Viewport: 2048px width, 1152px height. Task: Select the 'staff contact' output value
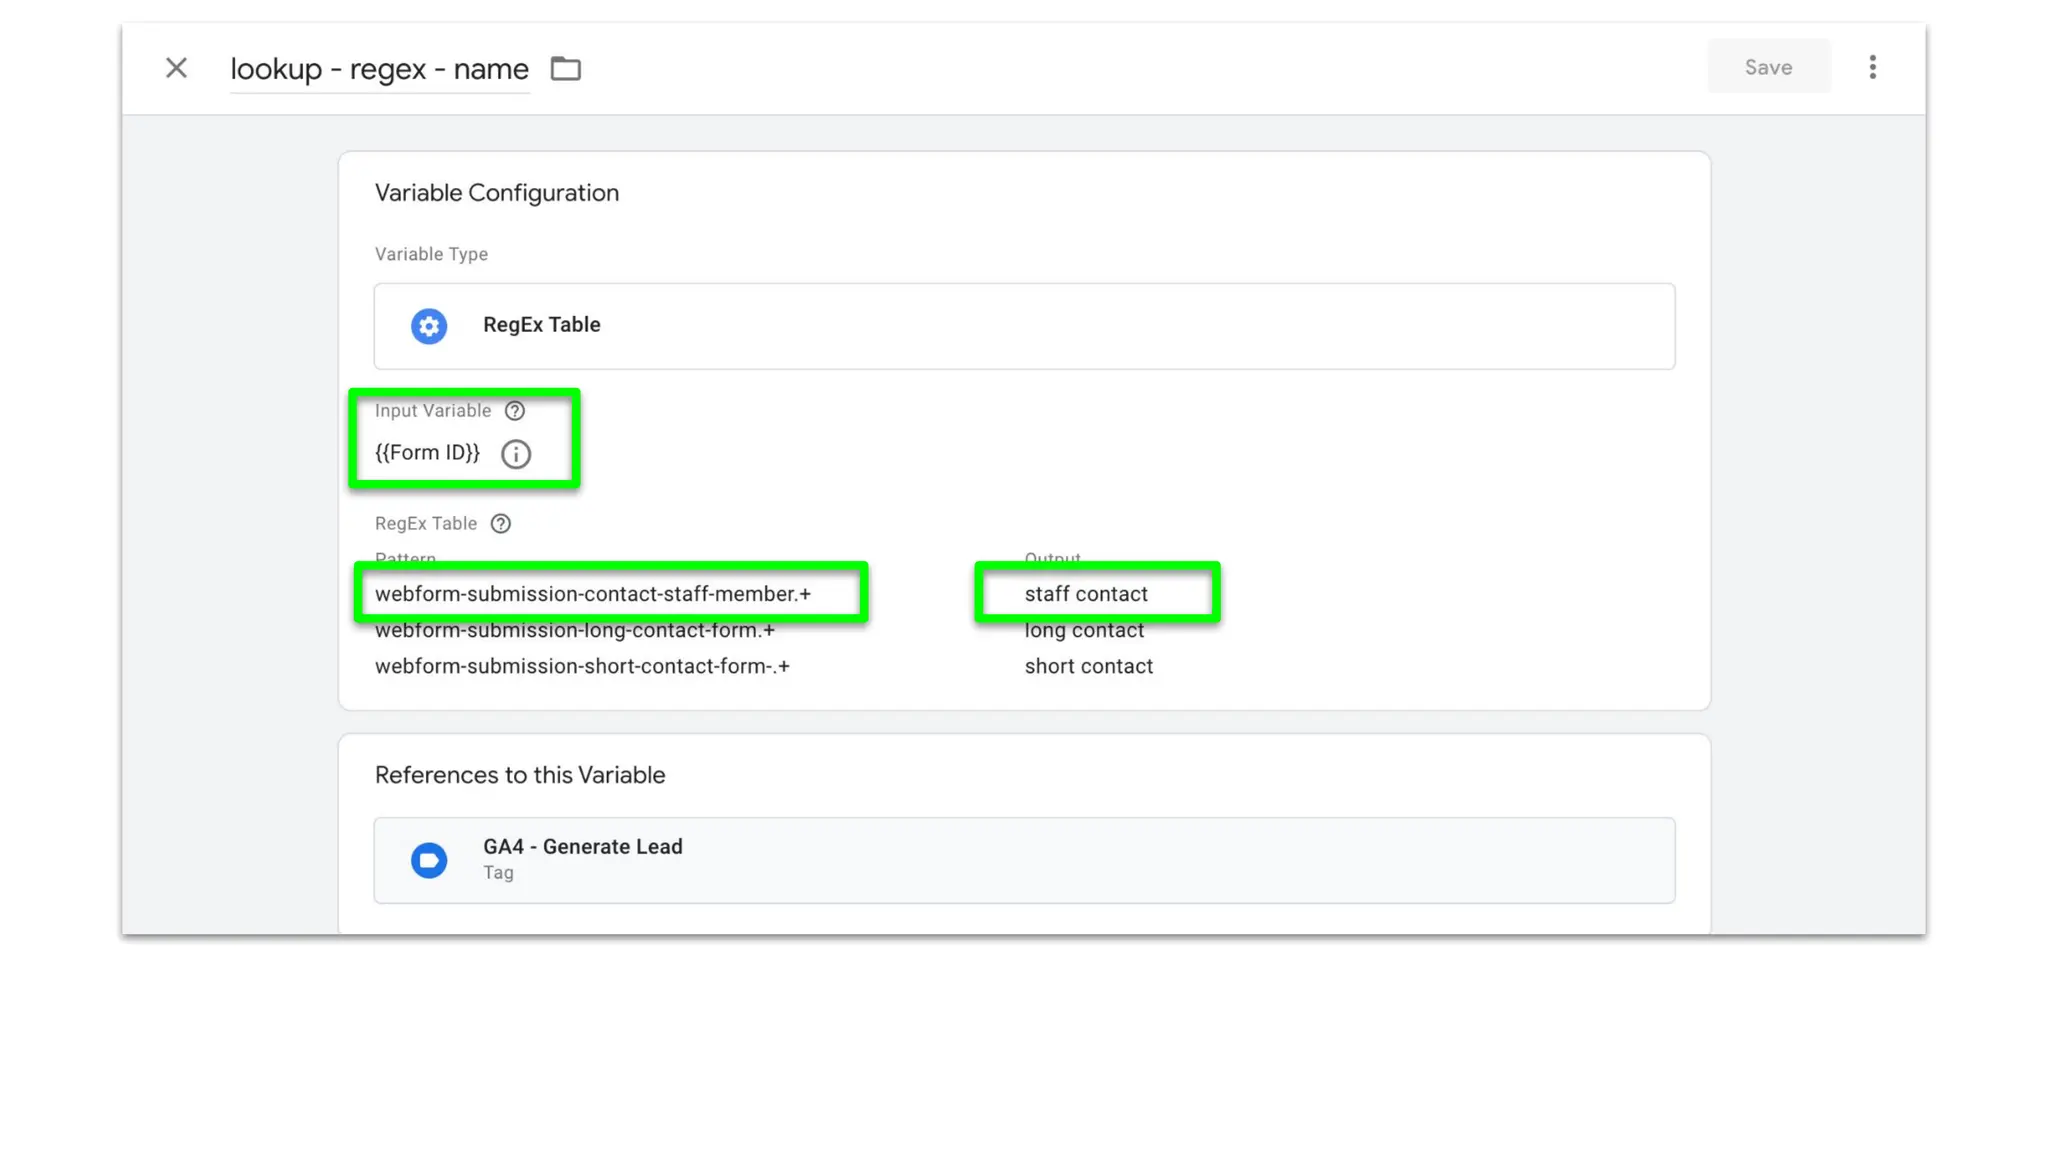point(1086,594)
